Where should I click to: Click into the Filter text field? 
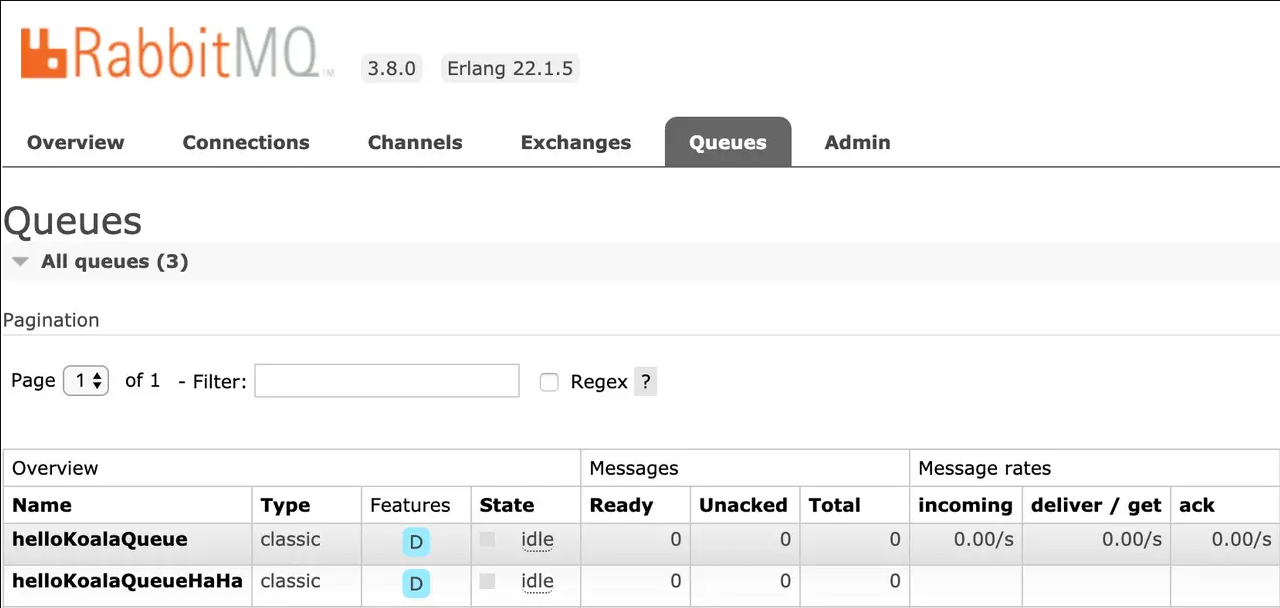tap(387, 381)
